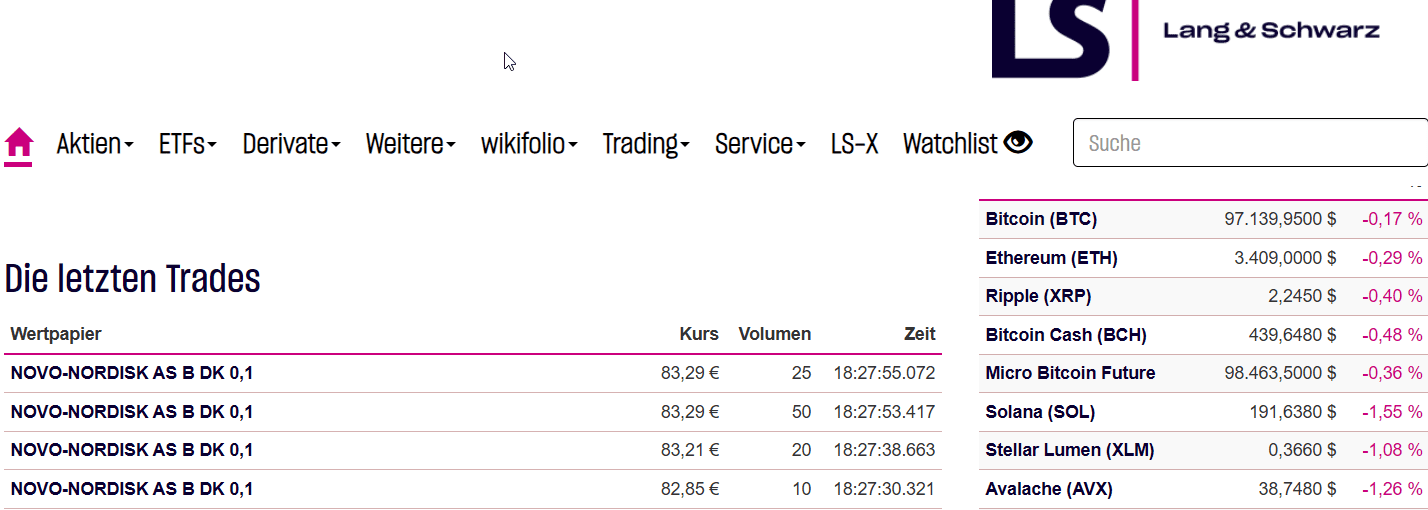Expand the ETFs dropdown menu
This screenshot has width=1428, height=510.
(x=187, y=144)
